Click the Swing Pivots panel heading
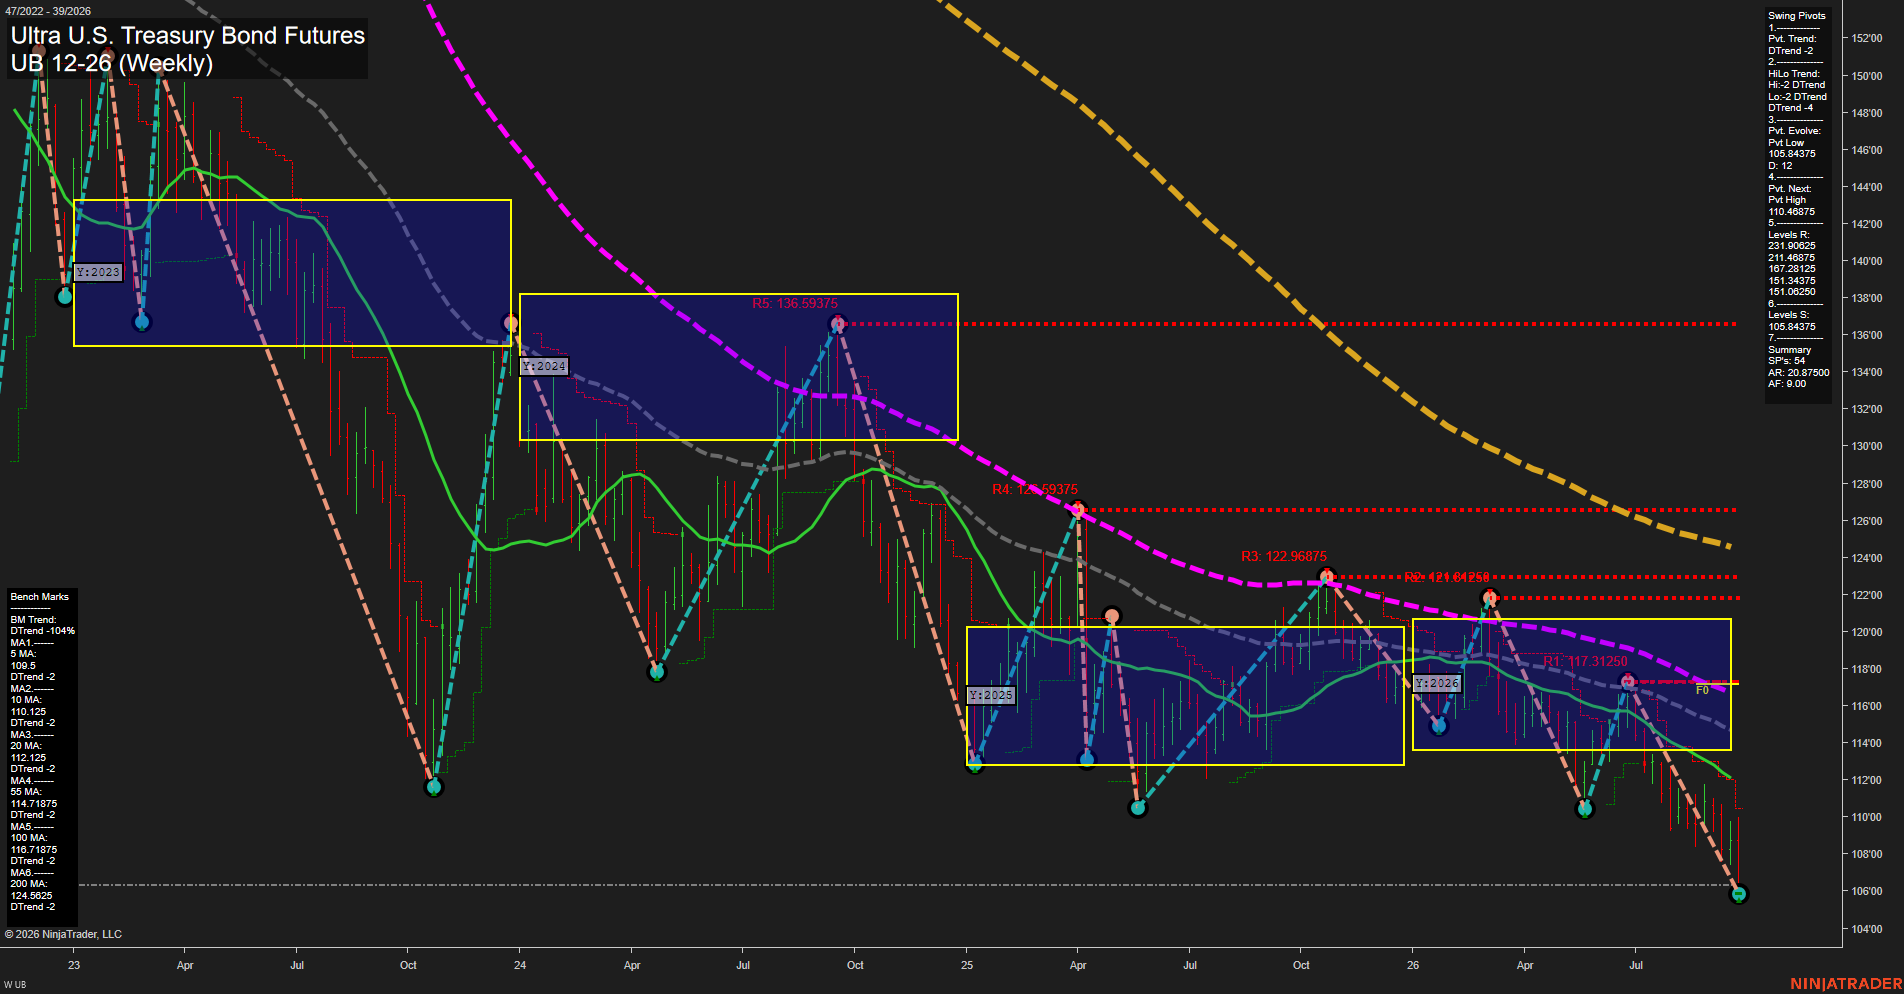The image size is (1904, 994). tap(1797, 16)
